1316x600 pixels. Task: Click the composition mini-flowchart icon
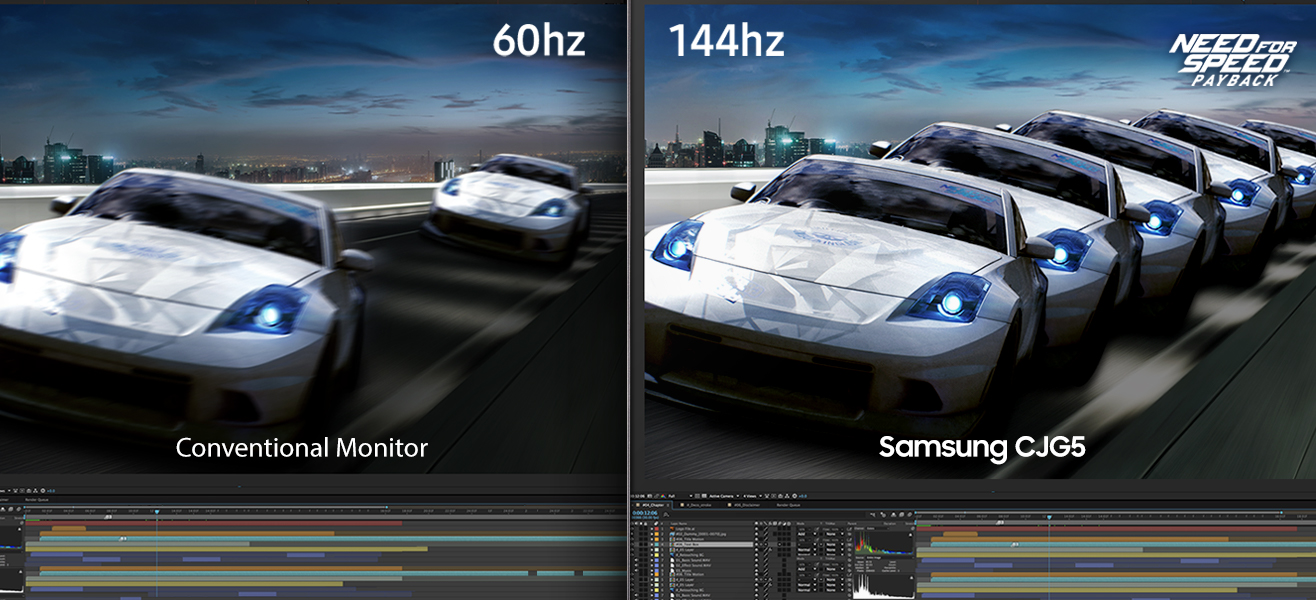pyautogui.click(x=872, y=515)
